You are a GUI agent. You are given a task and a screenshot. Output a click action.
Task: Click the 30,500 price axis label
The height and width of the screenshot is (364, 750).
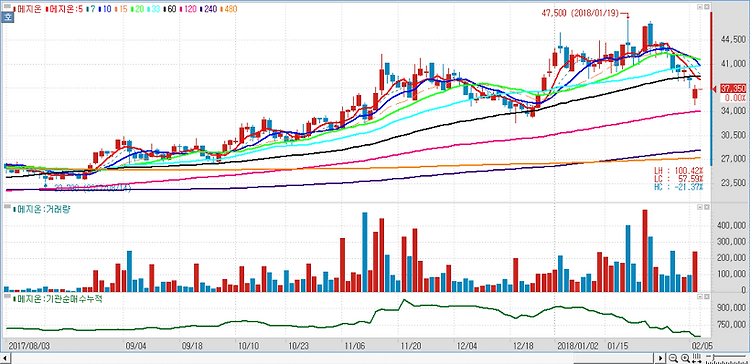[x=734, y=135]
